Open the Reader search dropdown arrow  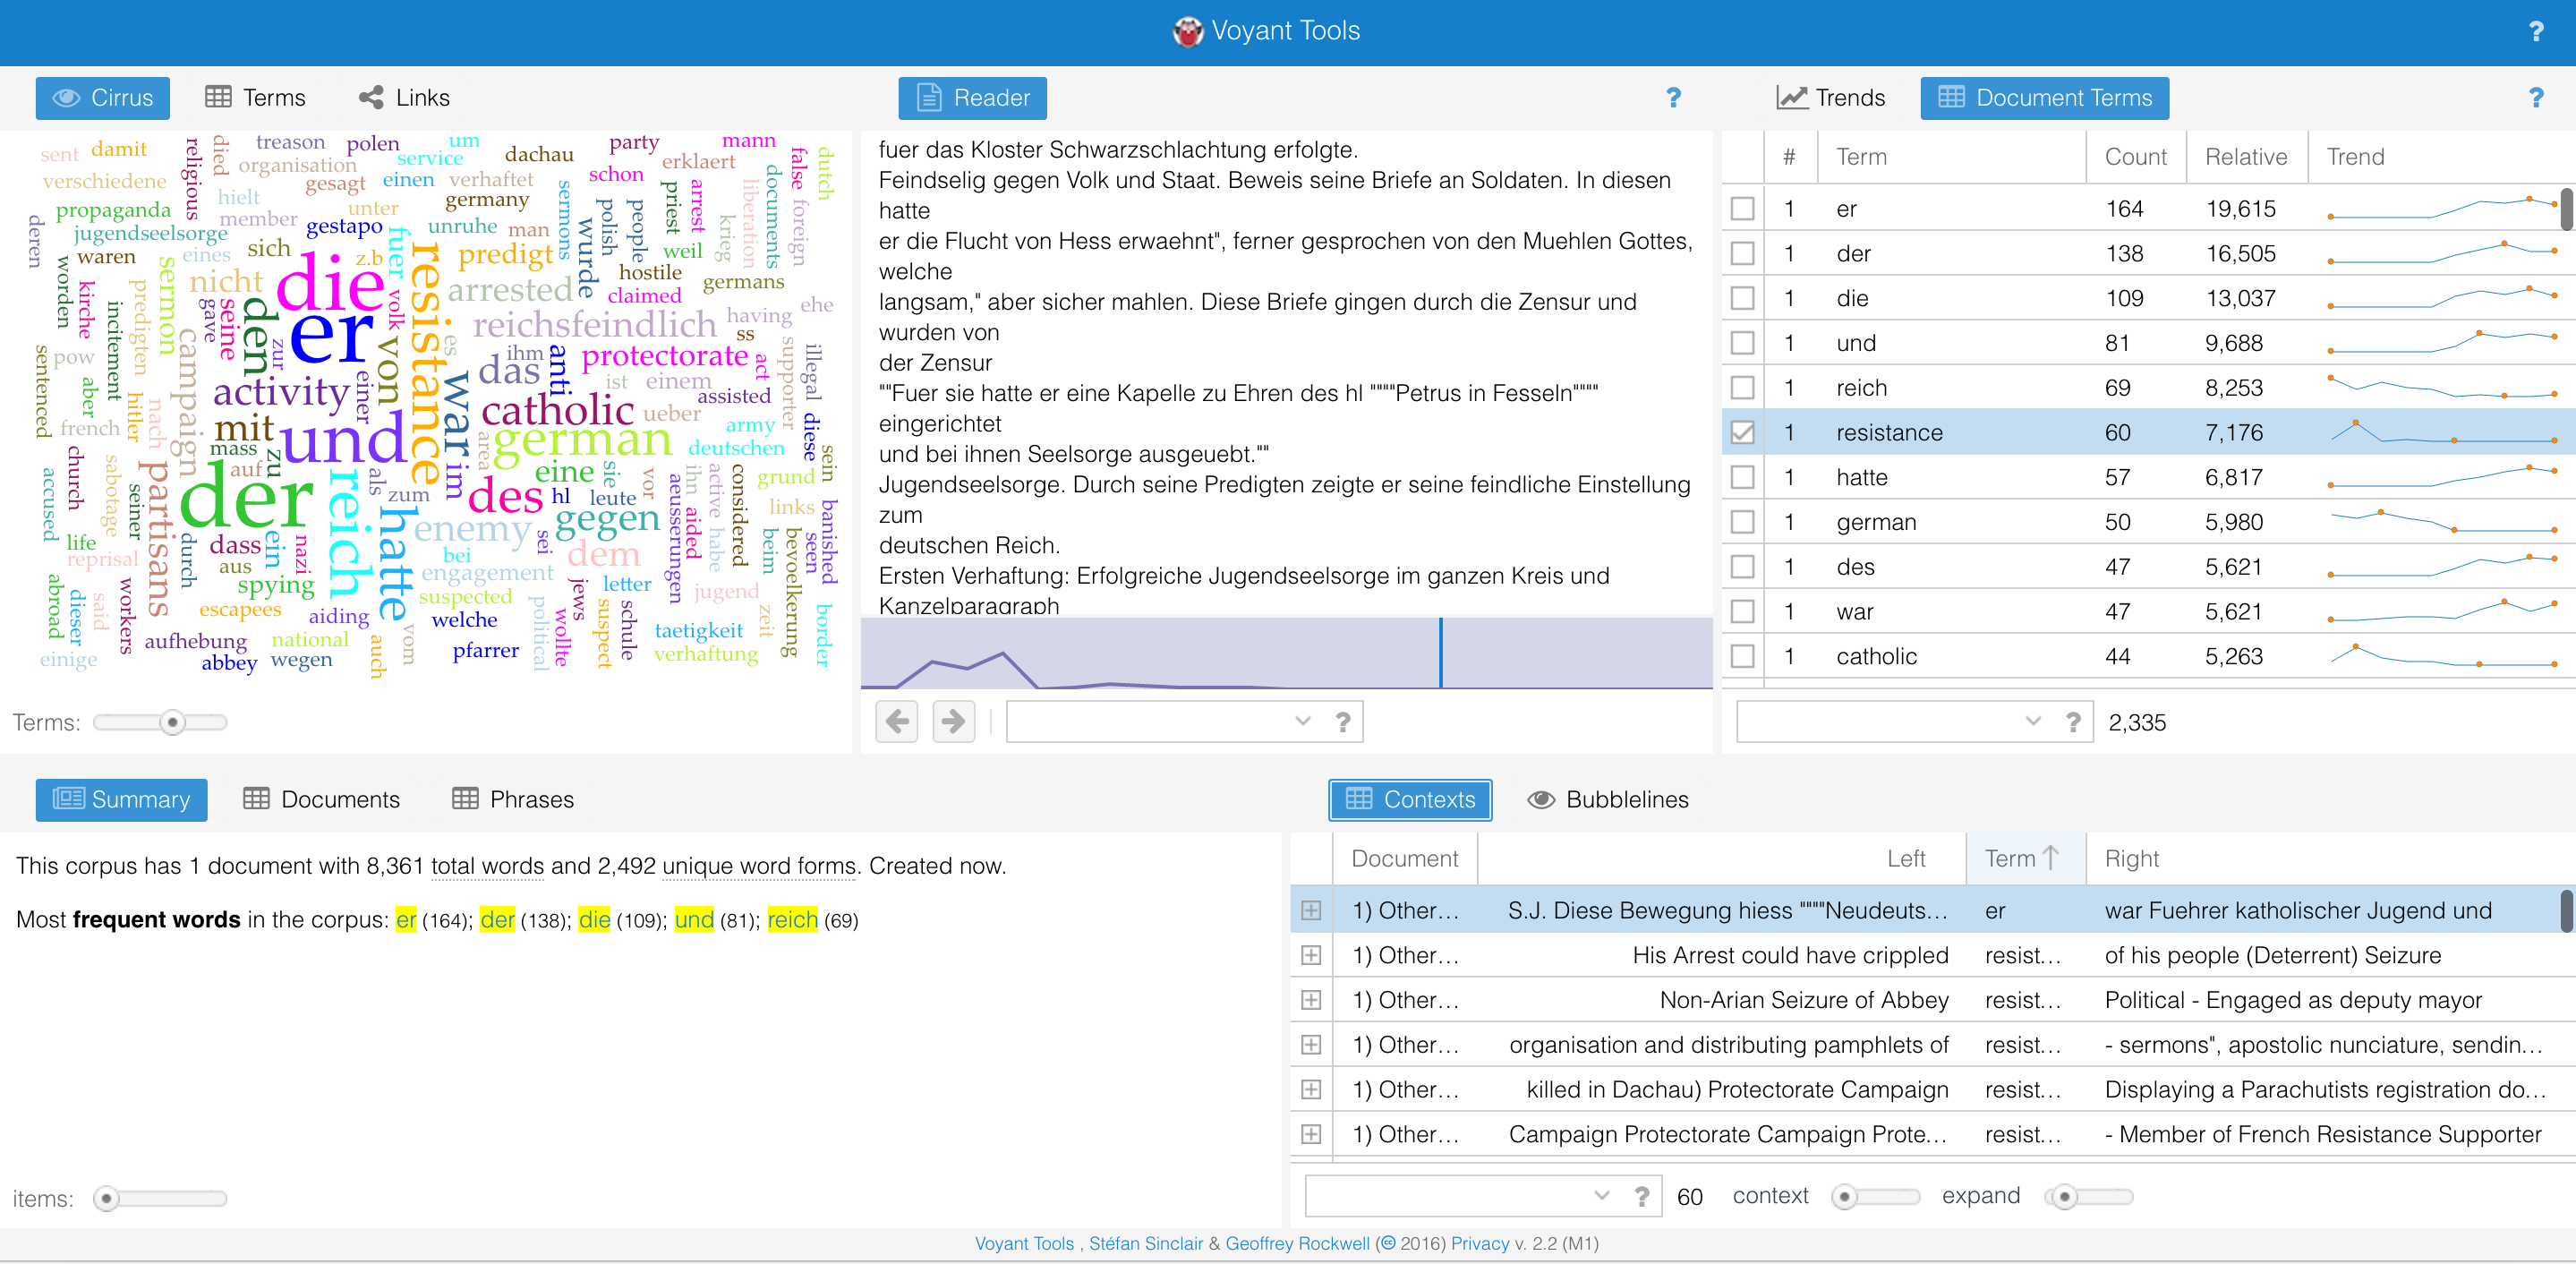(x=1302, y=721)
